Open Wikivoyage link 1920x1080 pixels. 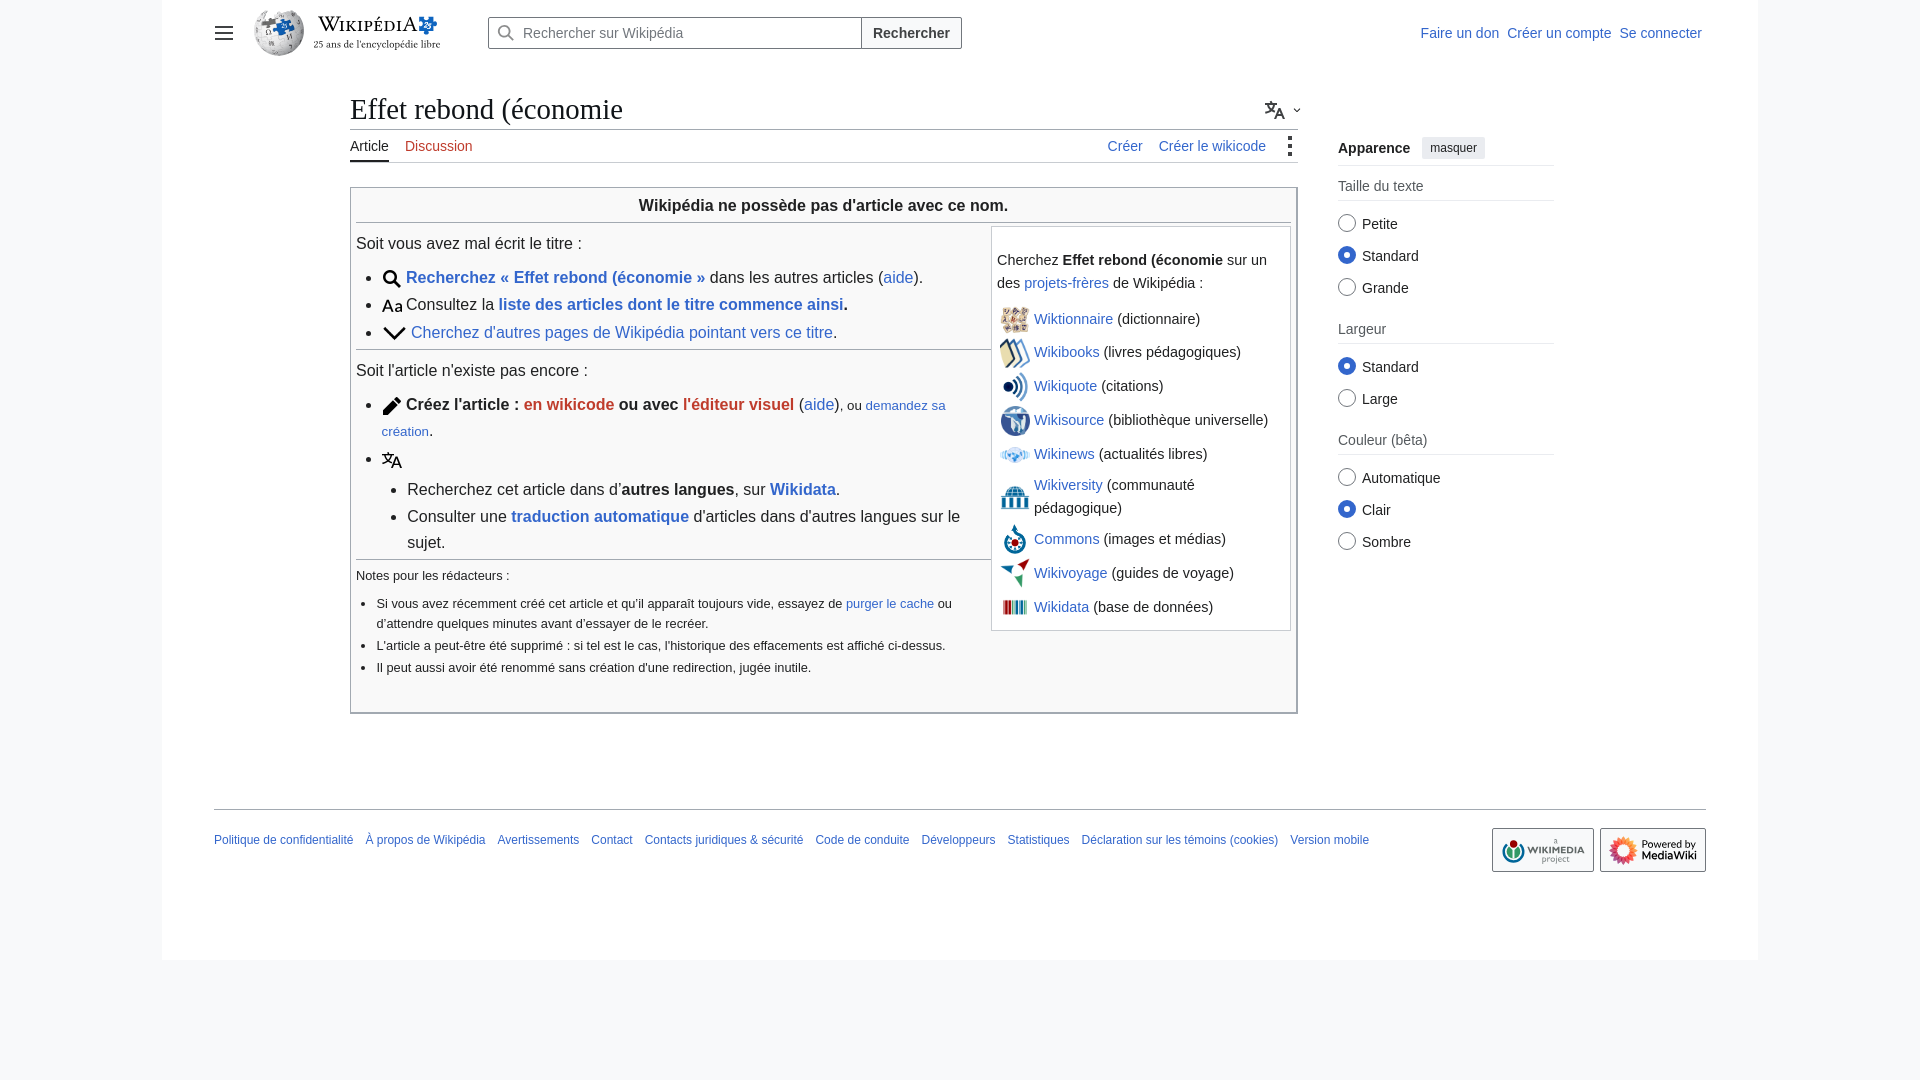point(1070,573)
